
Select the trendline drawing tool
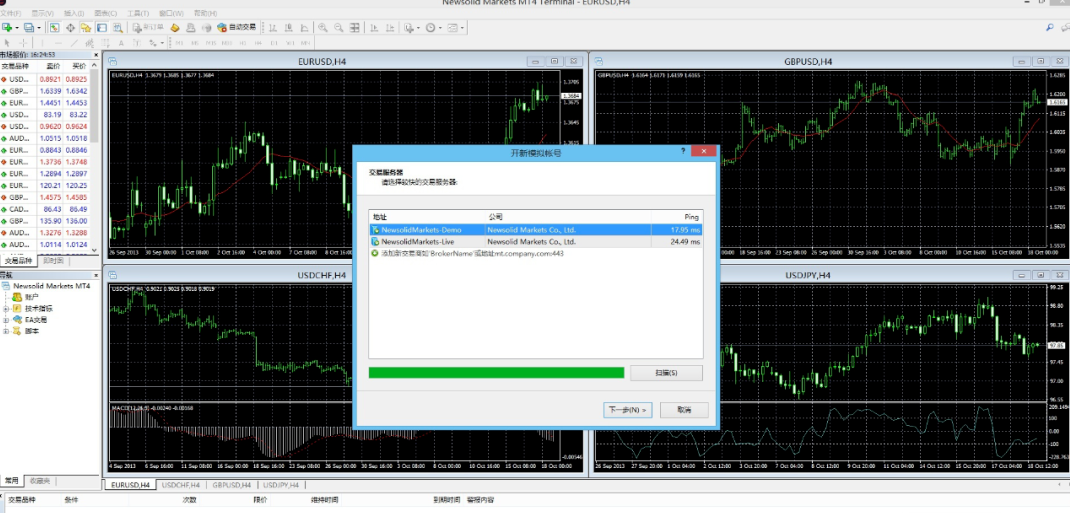click(x=74, y=43)
